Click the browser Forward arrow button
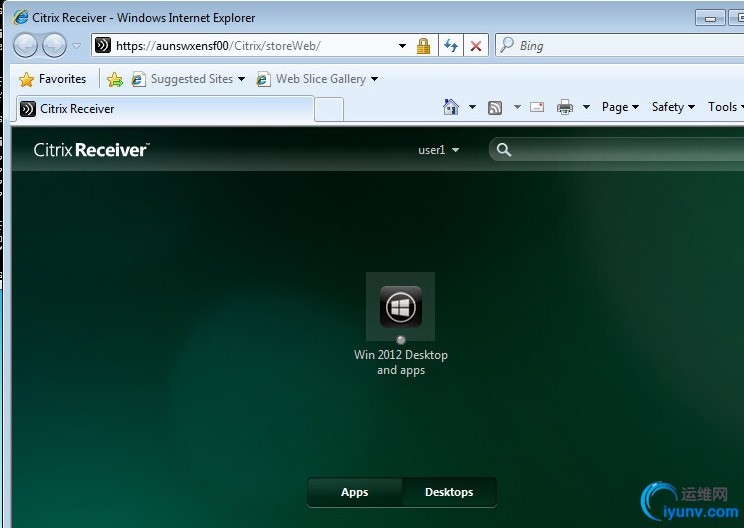 tap(55, 46)
